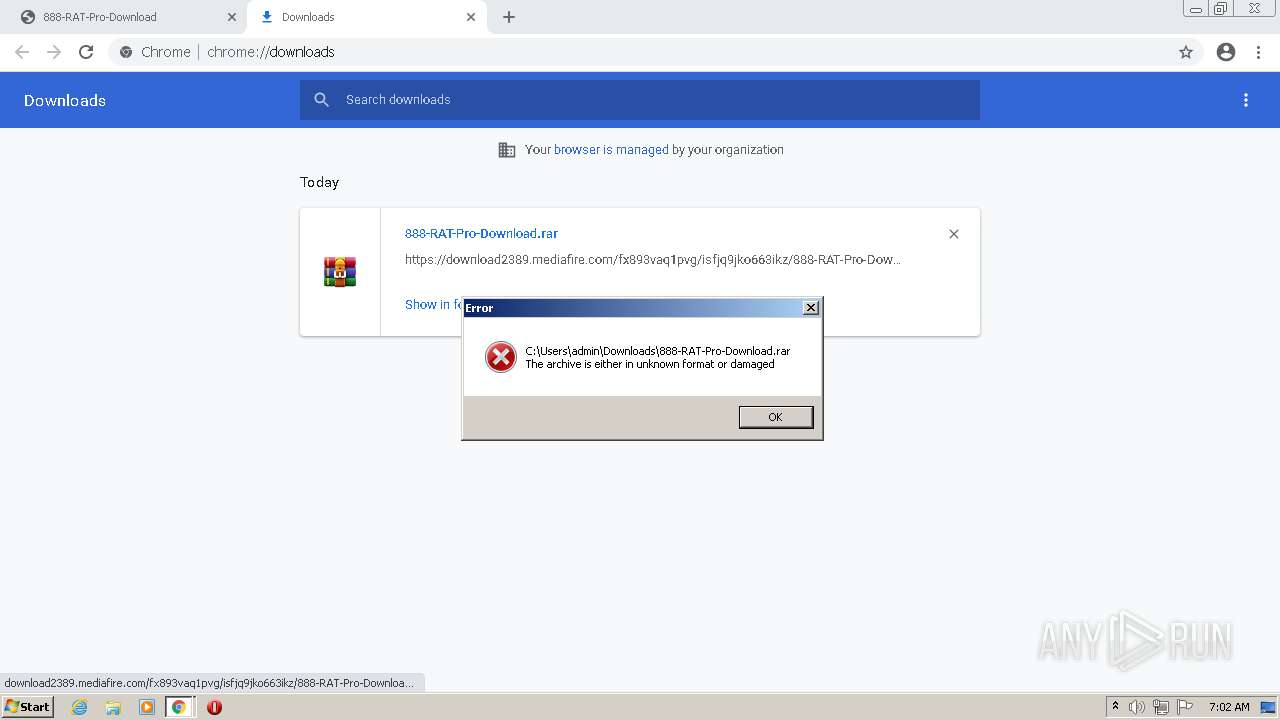Open the network tray icon
Viewport: 1280px width, 720px height.
1161,707
